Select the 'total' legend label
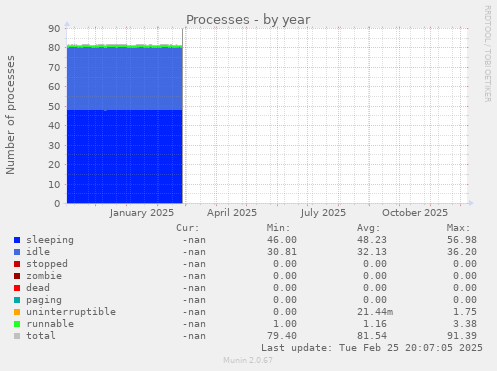The image size is (497, 371). [41, 336]
